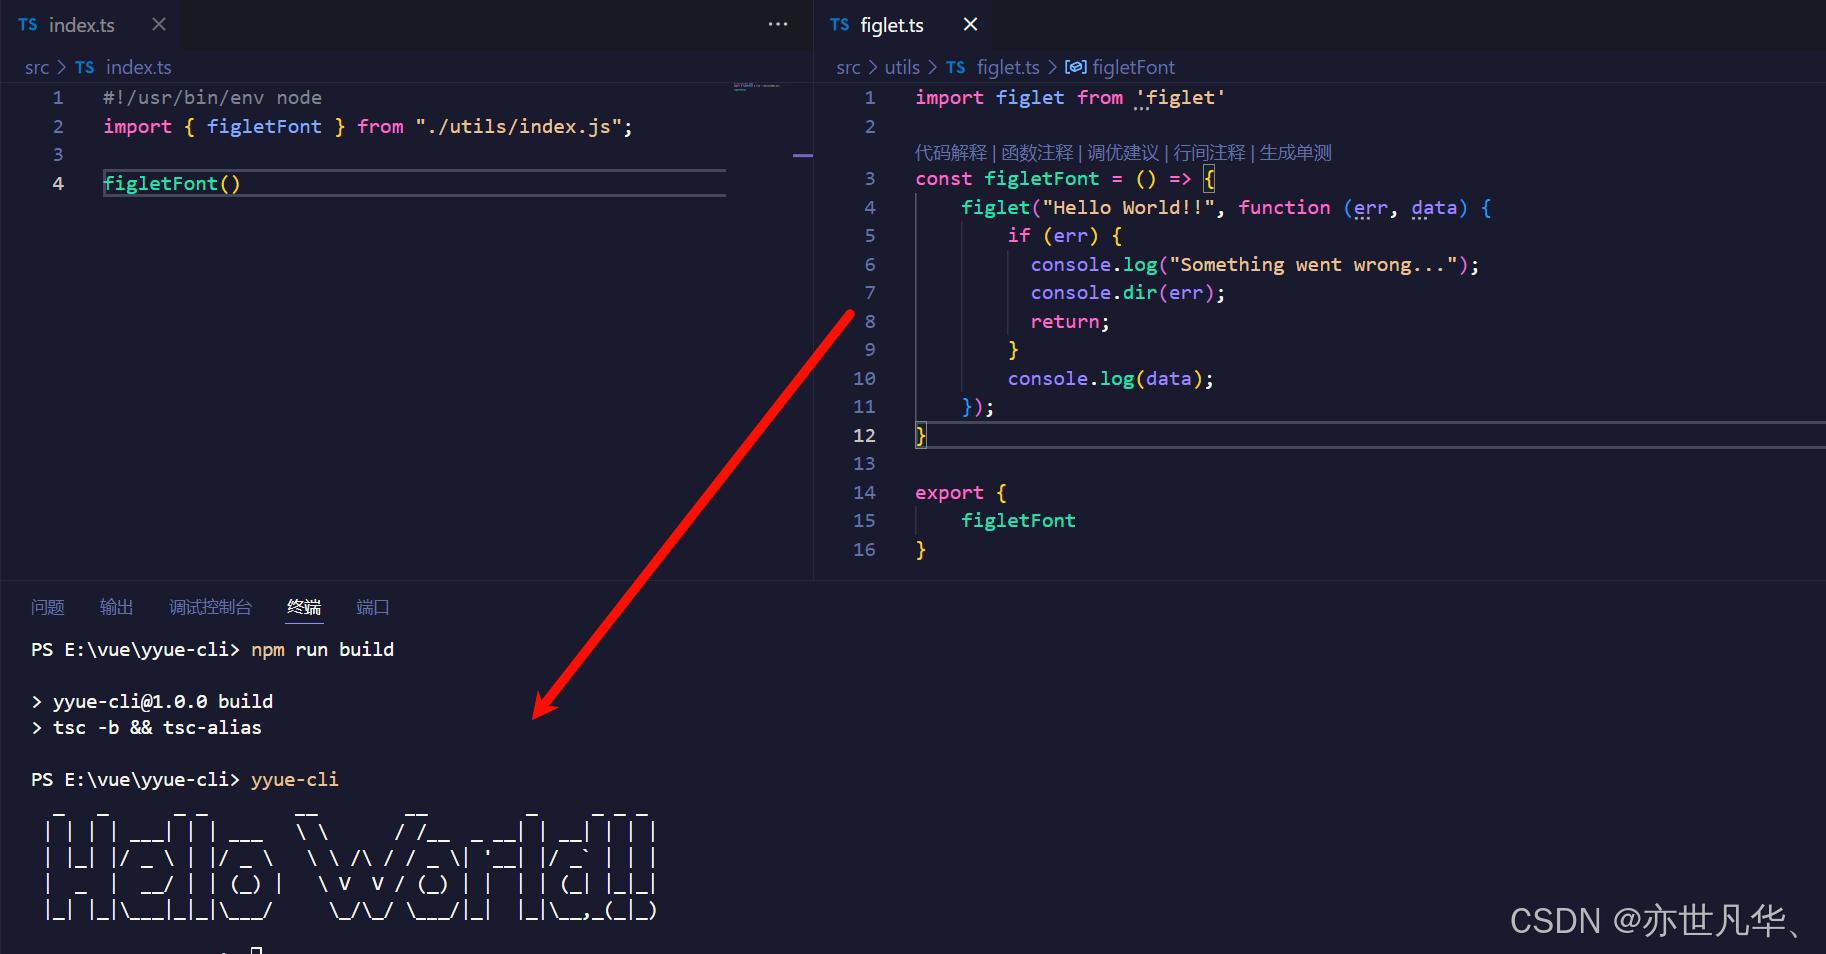Open the left editor's more actions menu
This screenshot has height=954, width=1826.
[x=778, y=24]
